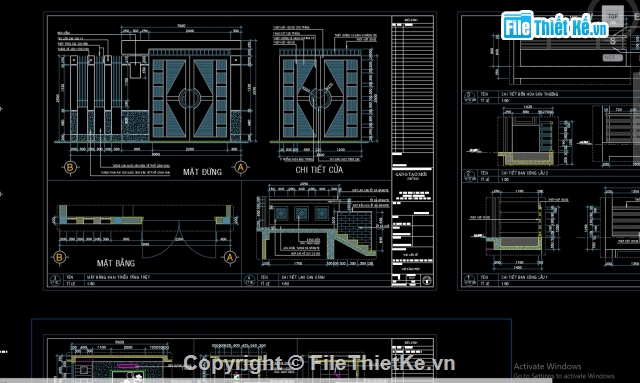Screen dimensions: 640x383
Task: Select grid bubble A beside MẶT ĐỨNG elevation
Action: point(241,167)
